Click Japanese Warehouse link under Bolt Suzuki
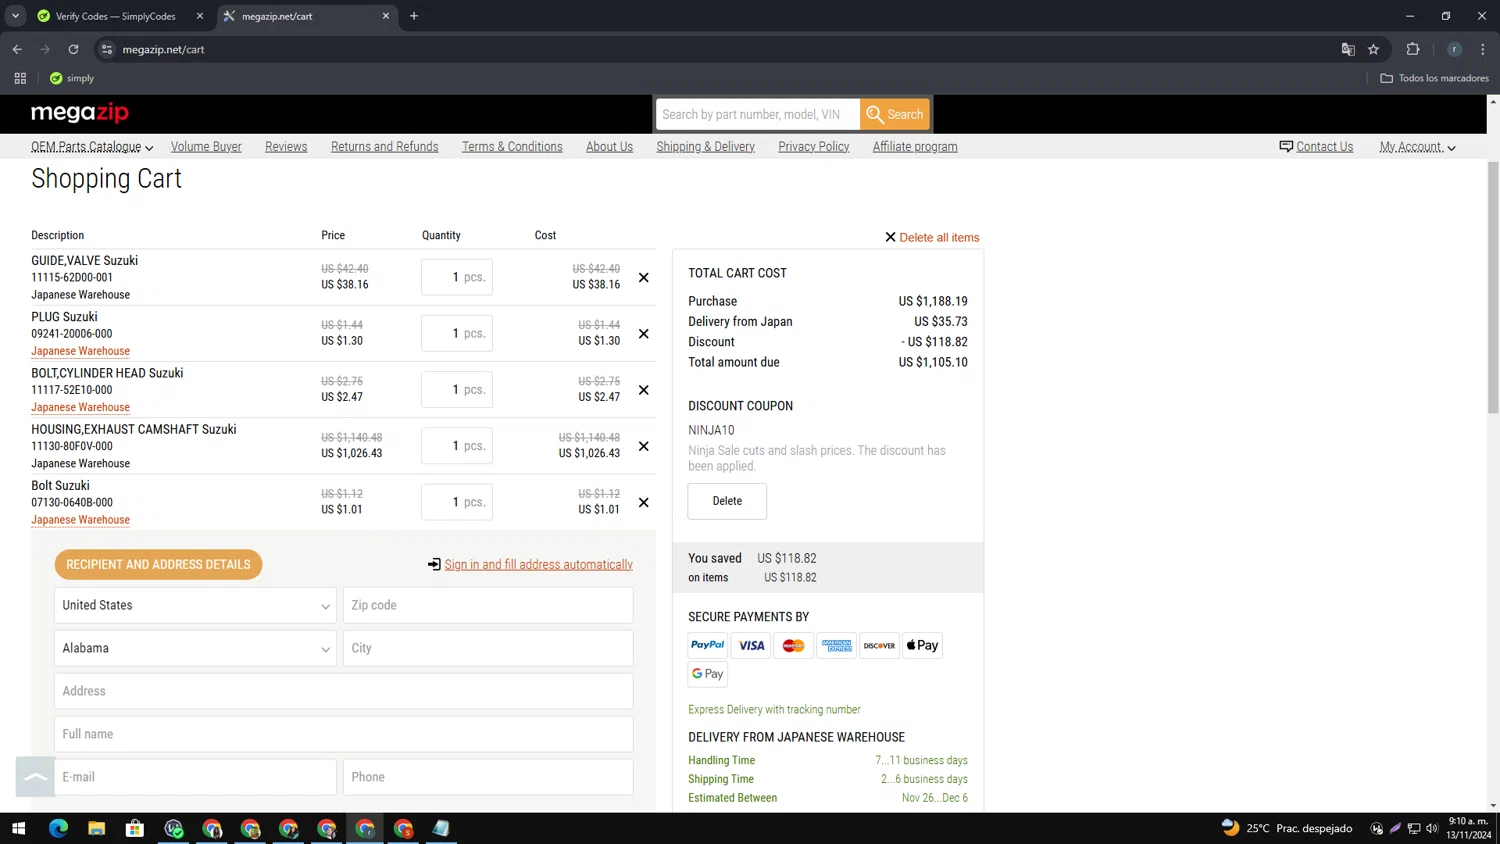1500x844 pixels. (80, 520)
